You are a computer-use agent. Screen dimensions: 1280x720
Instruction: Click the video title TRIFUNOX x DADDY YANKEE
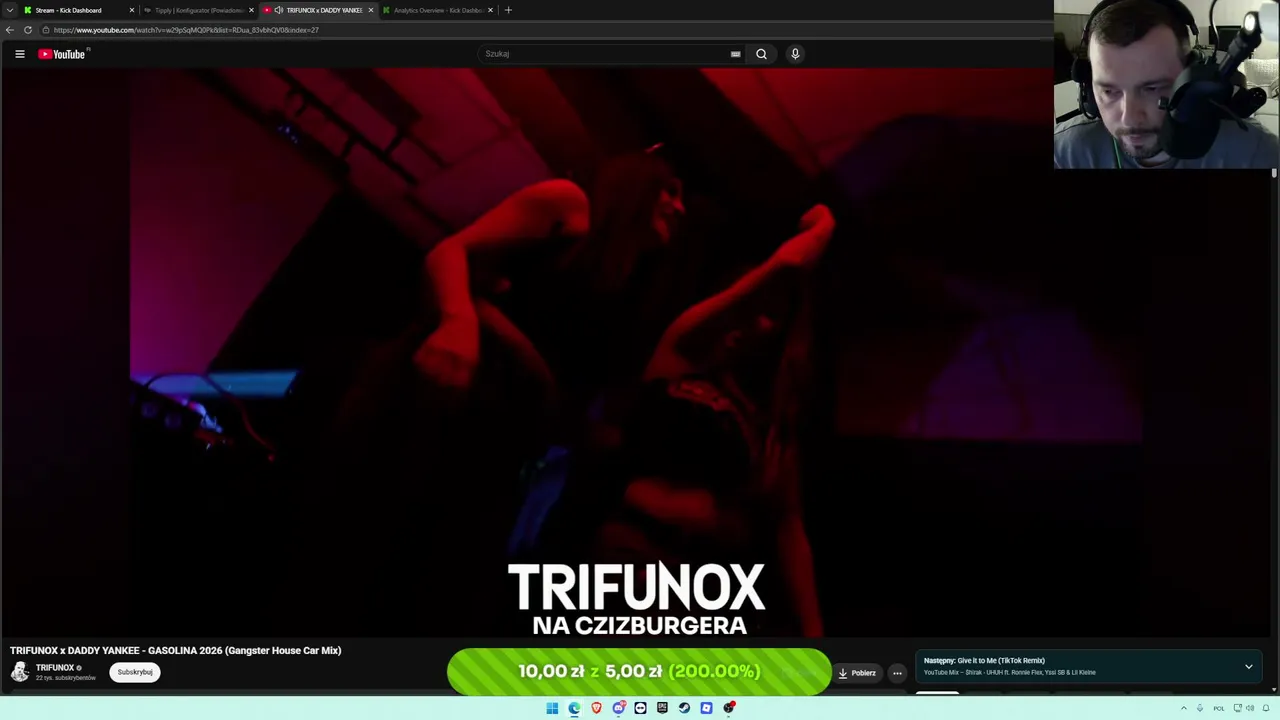pos(176,650)
